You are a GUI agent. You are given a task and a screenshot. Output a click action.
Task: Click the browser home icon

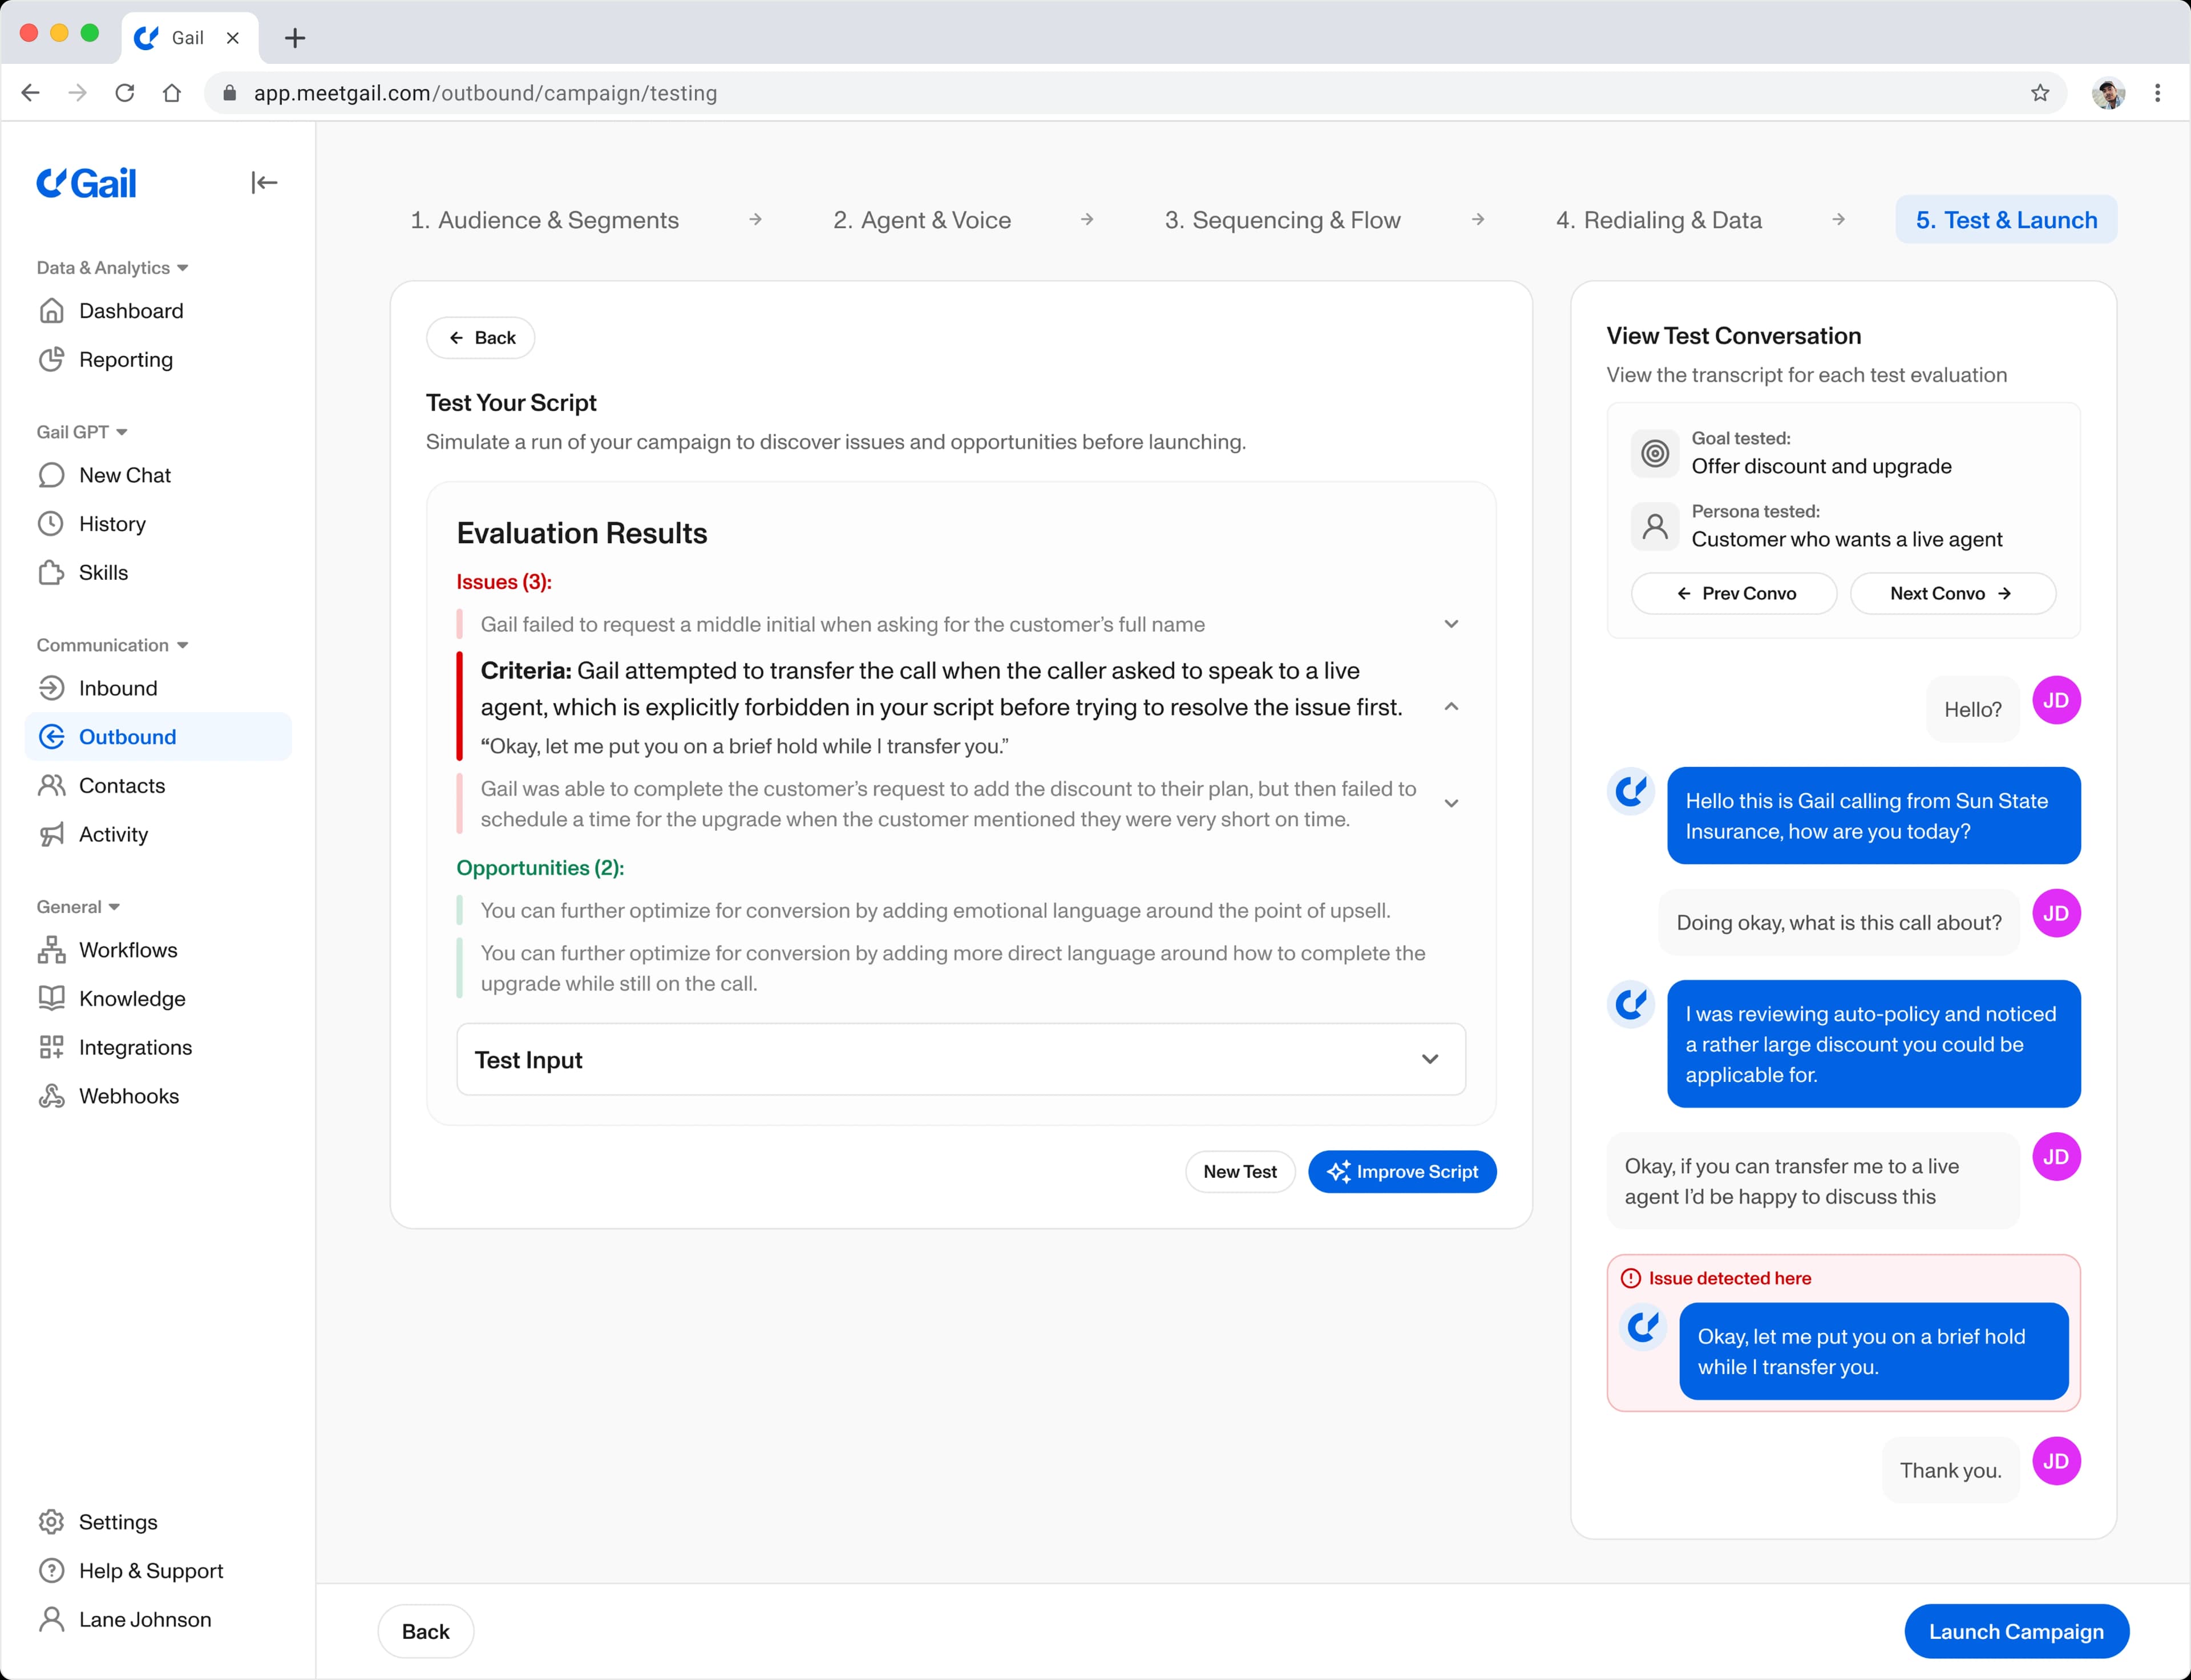(172, 93)
